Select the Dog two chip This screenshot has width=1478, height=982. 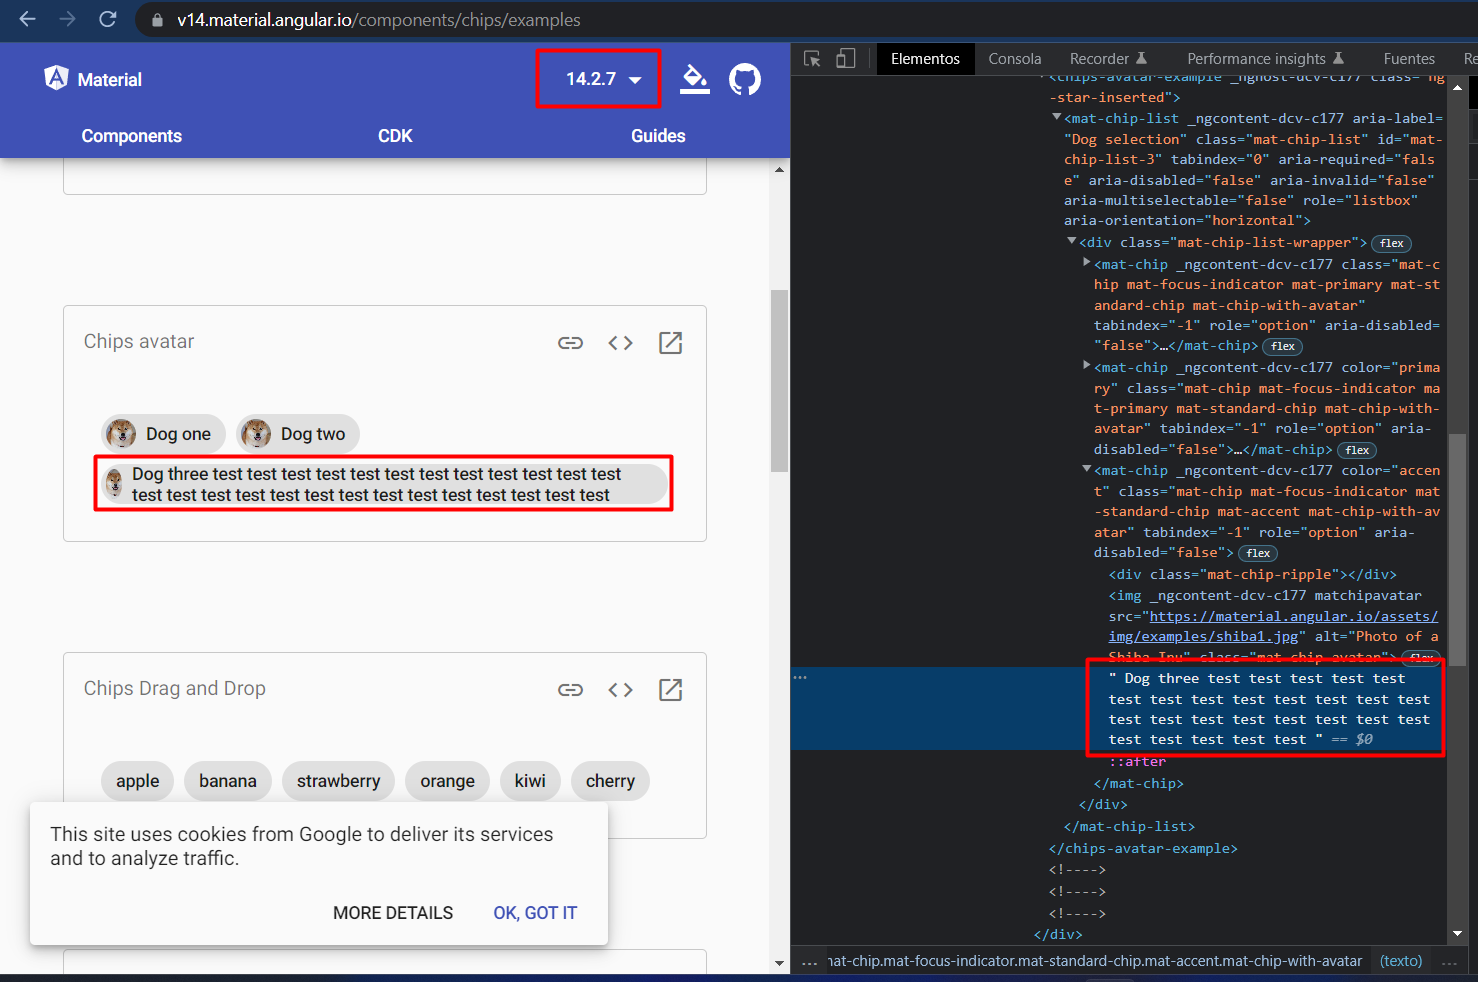(x=297, y=434)
